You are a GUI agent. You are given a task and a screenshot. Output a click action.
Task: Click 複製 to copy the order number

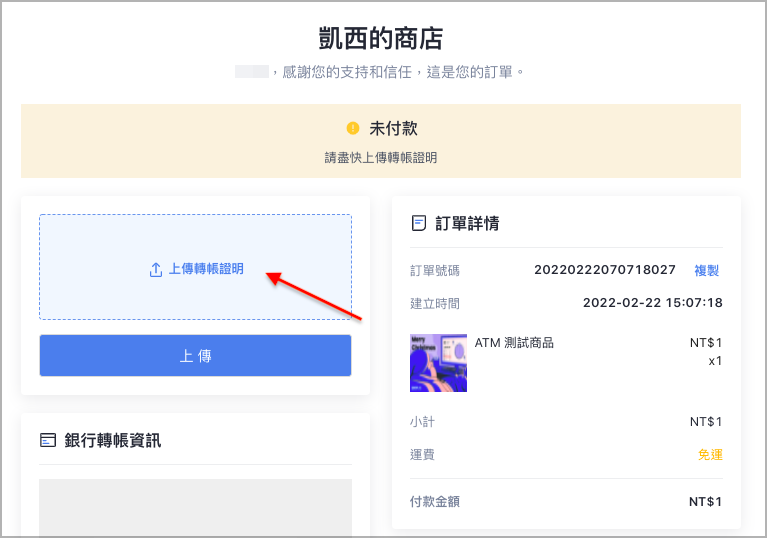(706, 270)
